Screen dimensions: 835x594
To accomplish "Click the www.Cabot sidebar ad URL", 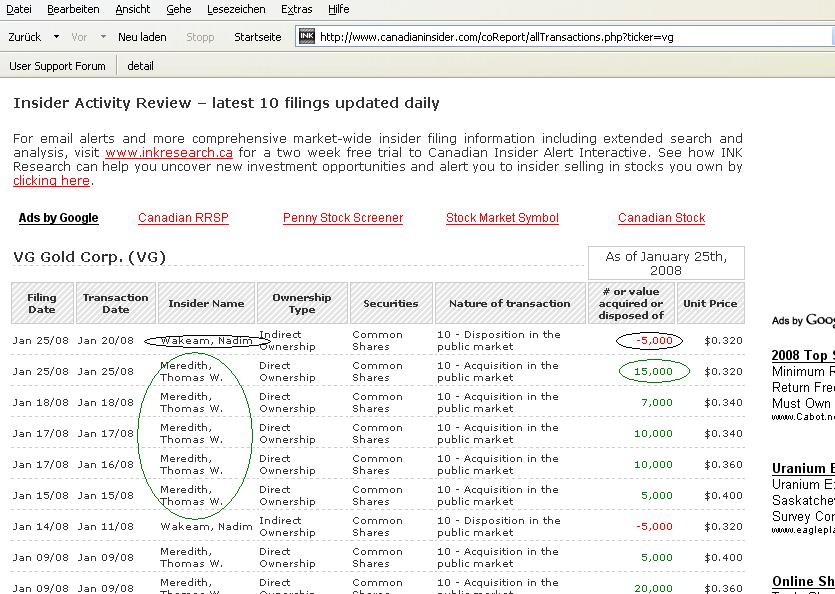I will pos(803,417).
